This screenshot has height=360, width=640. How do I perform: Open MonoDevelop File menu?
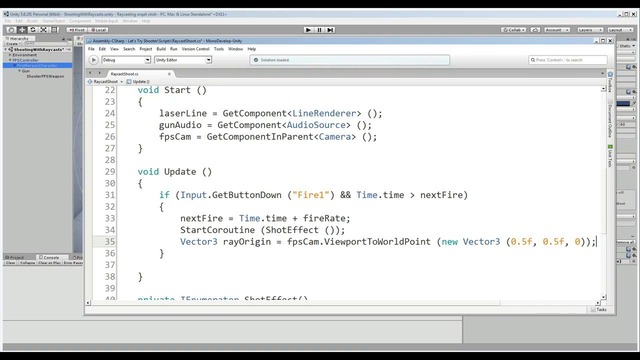coord(91,49)
